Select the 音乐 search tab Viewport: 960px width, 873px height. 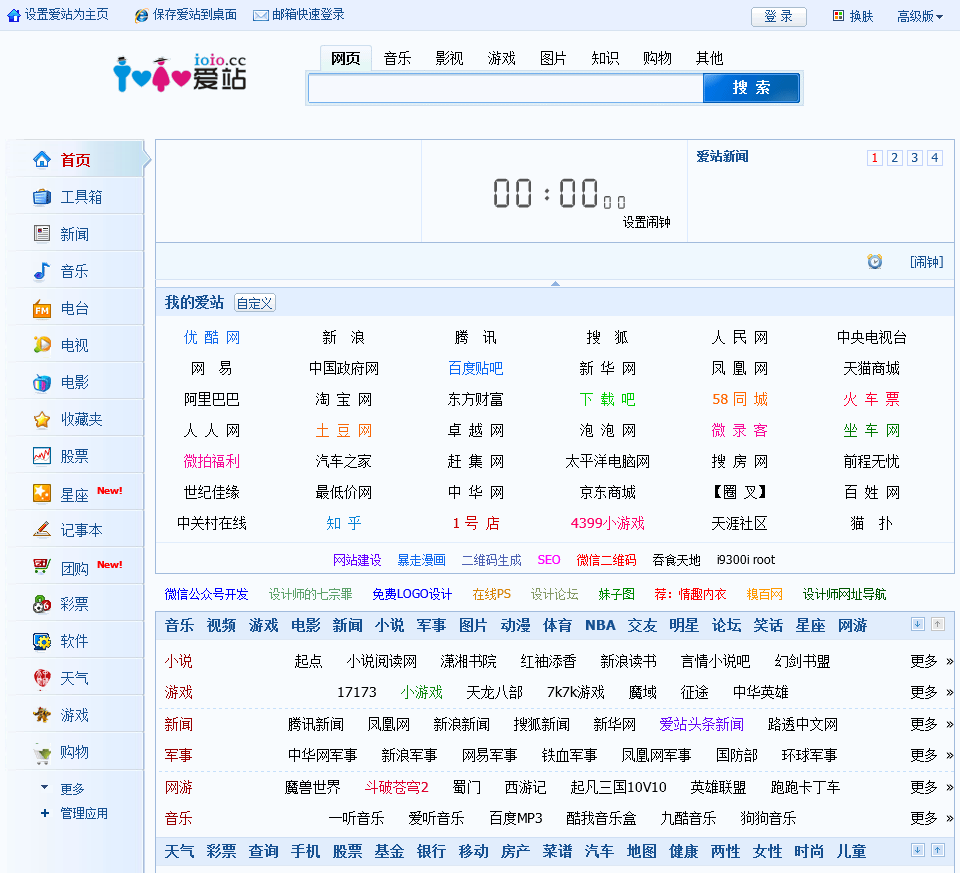coord(397,58)
